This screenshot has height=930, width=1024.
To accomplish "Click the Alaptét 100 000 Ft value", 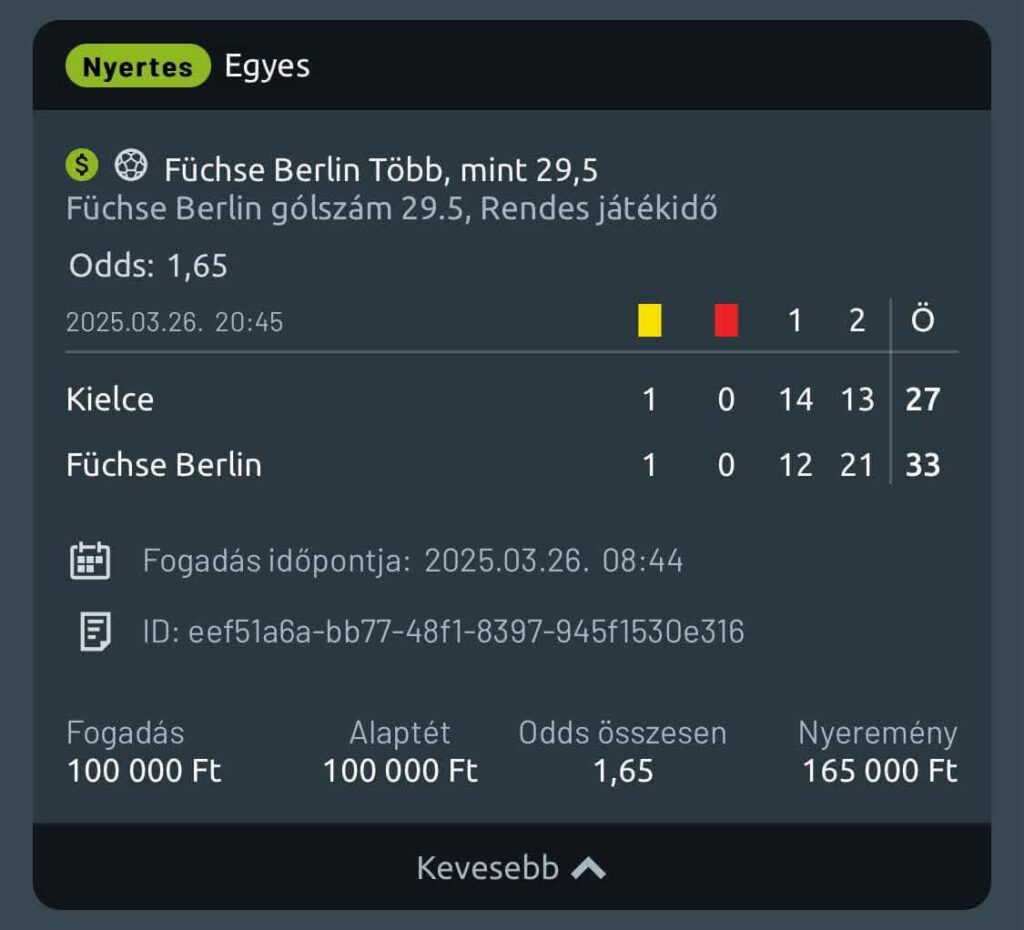I will point(400,771).
